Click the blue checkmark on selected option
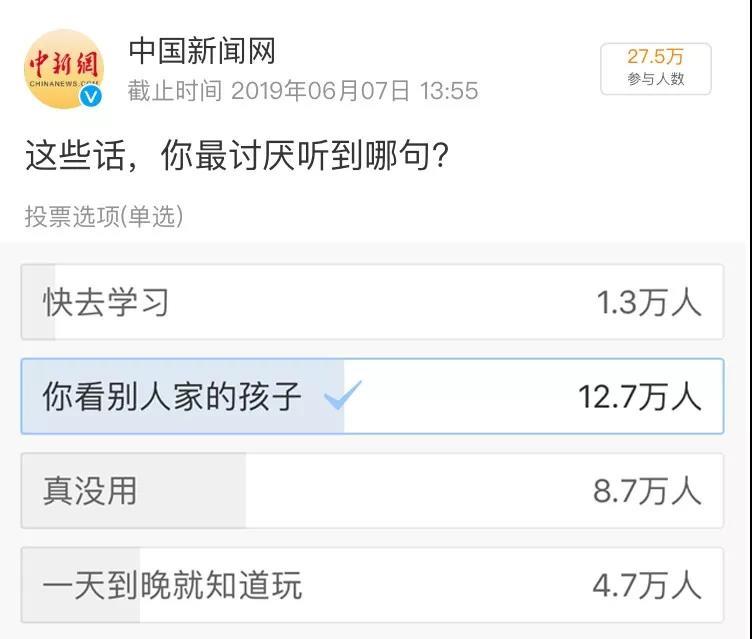Viewport: 752px width, 639px height. 342,395
